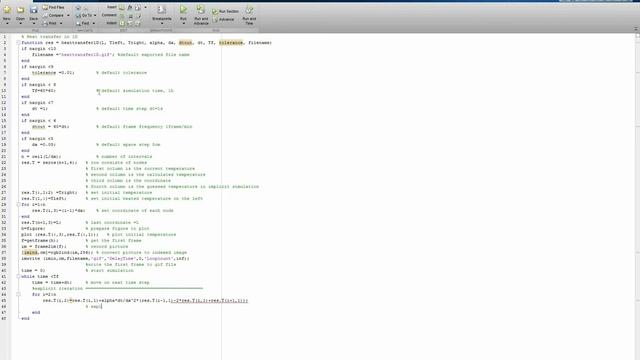Click the Compare files button
Screen dimensions: 640x360
pos(53,16)
